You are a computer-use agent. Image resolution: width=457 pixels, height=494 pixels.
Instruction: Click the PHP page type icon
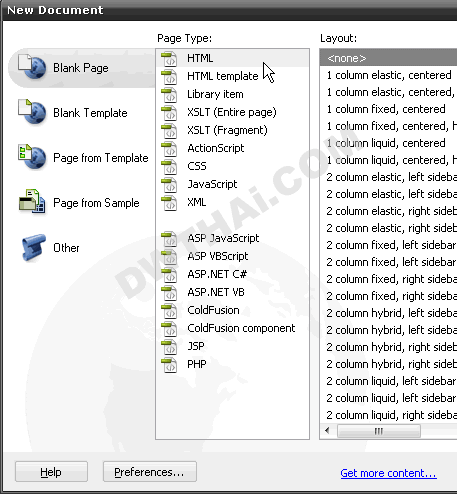169,365
